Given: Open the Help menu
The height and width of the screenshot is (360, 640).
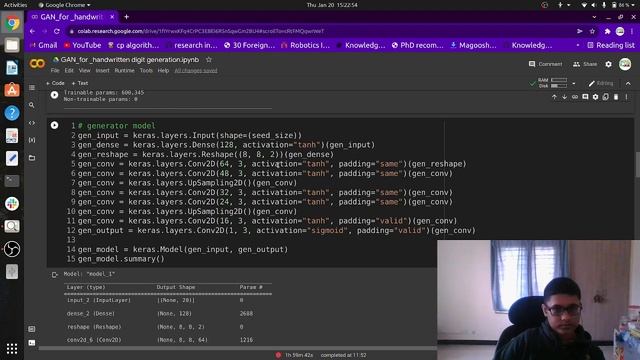Looking at the screenshot, I should coord(163,71).
